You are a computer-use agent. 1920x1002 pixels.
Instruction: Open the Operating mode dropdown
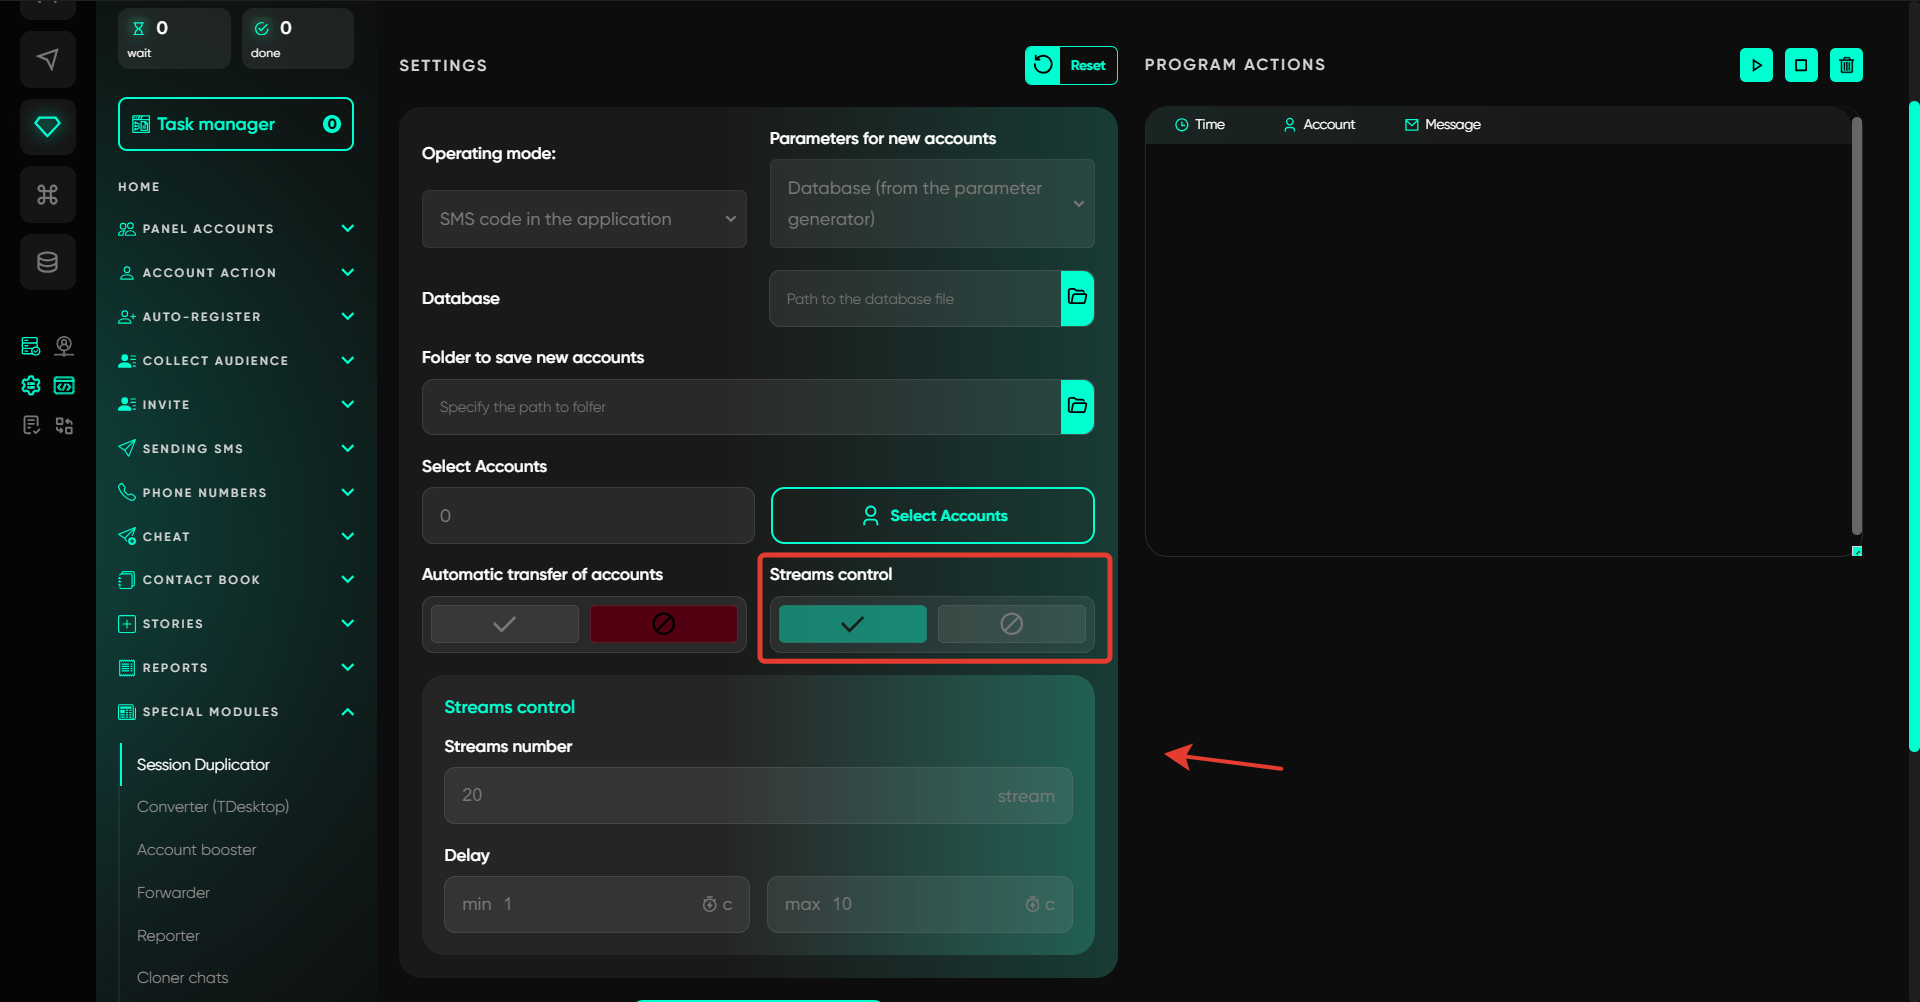click(x=584, y=219)
